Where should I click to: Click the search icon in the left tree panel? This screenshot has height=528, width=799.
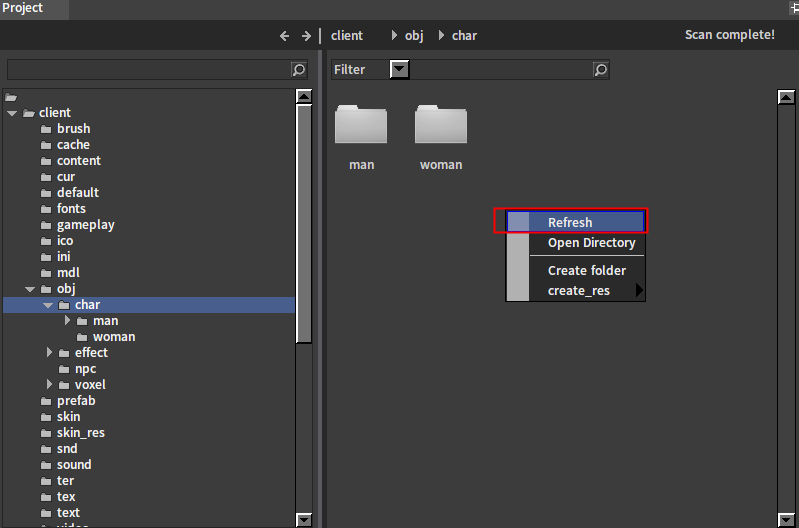tap(299, 69)
